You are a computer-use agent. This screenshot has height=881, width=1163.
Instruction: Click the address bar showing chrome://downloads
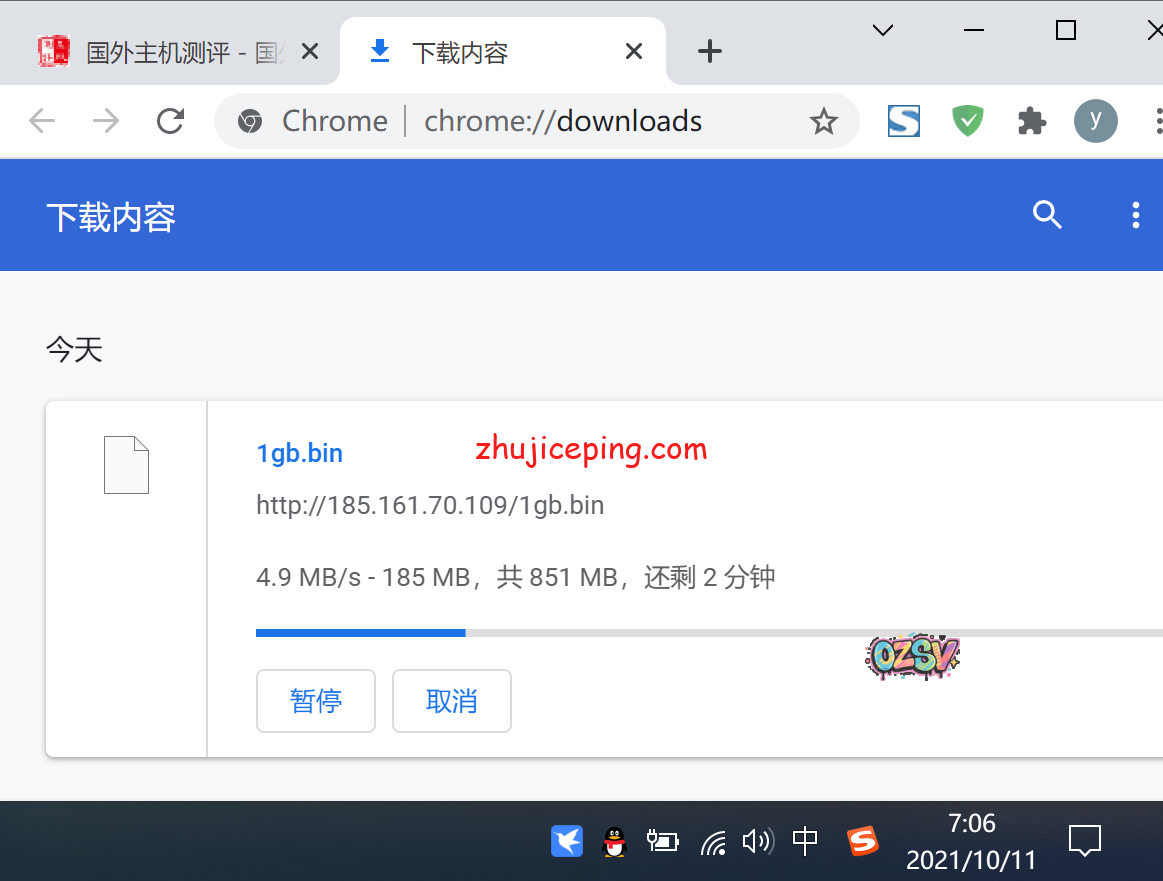point(562,121)
